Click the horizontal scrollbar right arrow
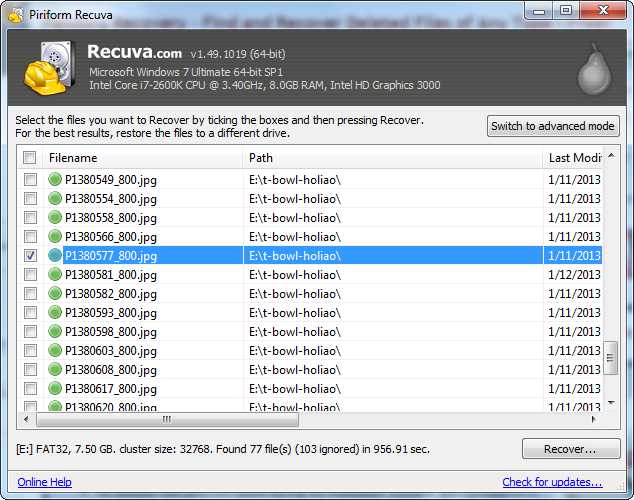This screenshot has height=500, width=634. 593,419
